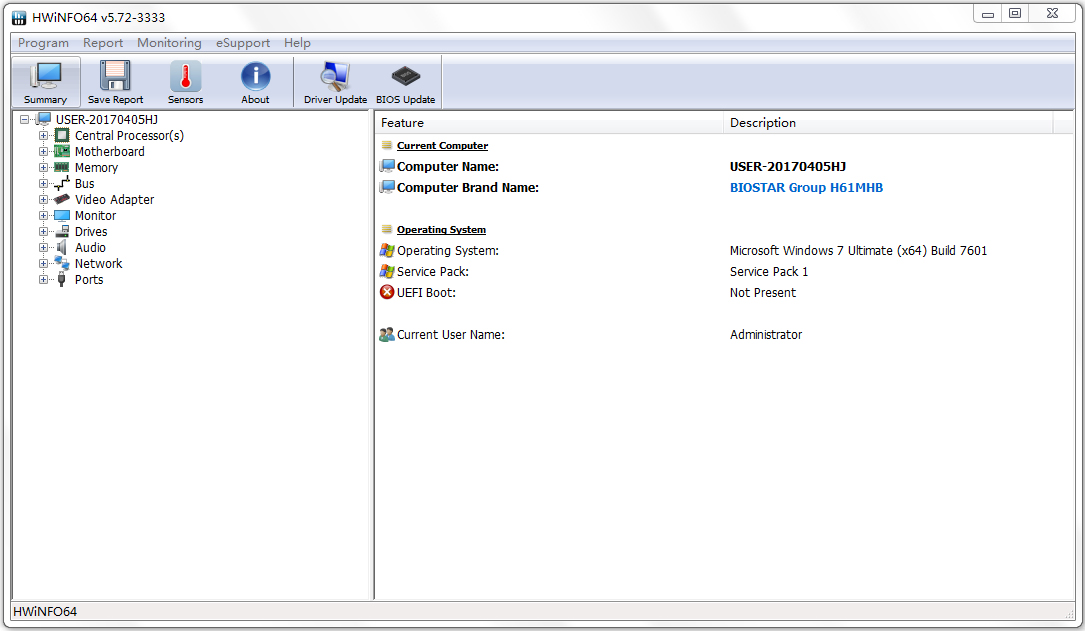Expand the Drives tree node
The image size is (1085, 631).
pos(43,231)
